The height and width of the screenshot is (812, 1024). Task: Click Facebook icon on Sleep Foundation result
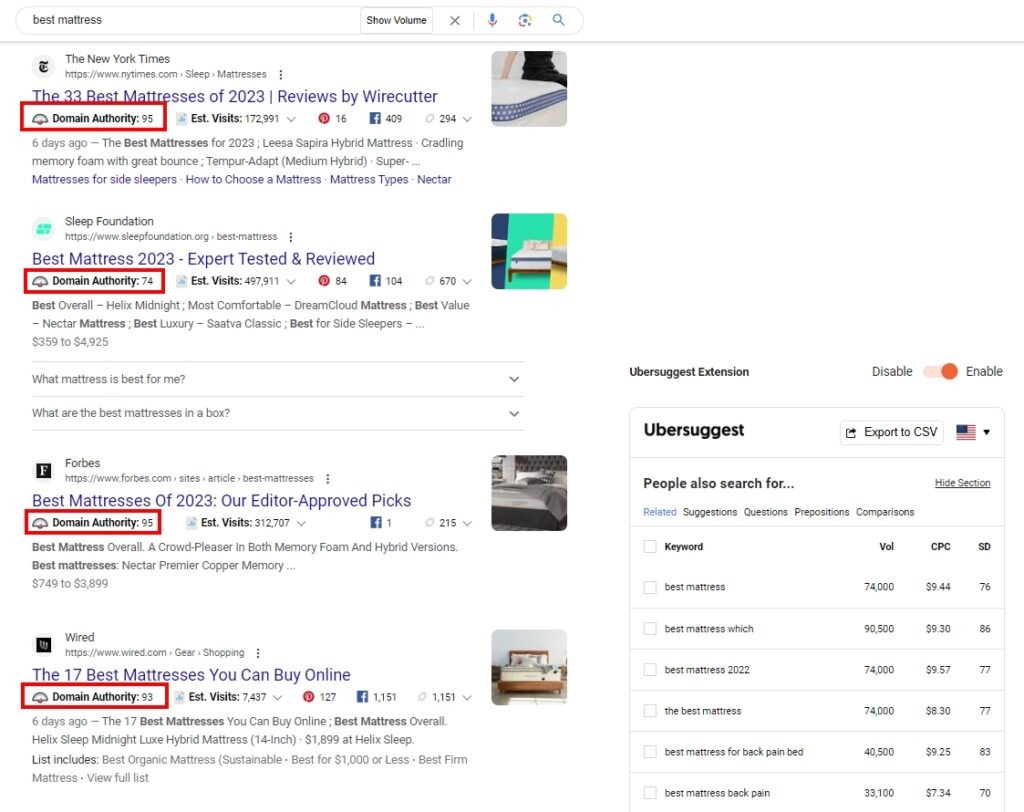pos(375,281)
